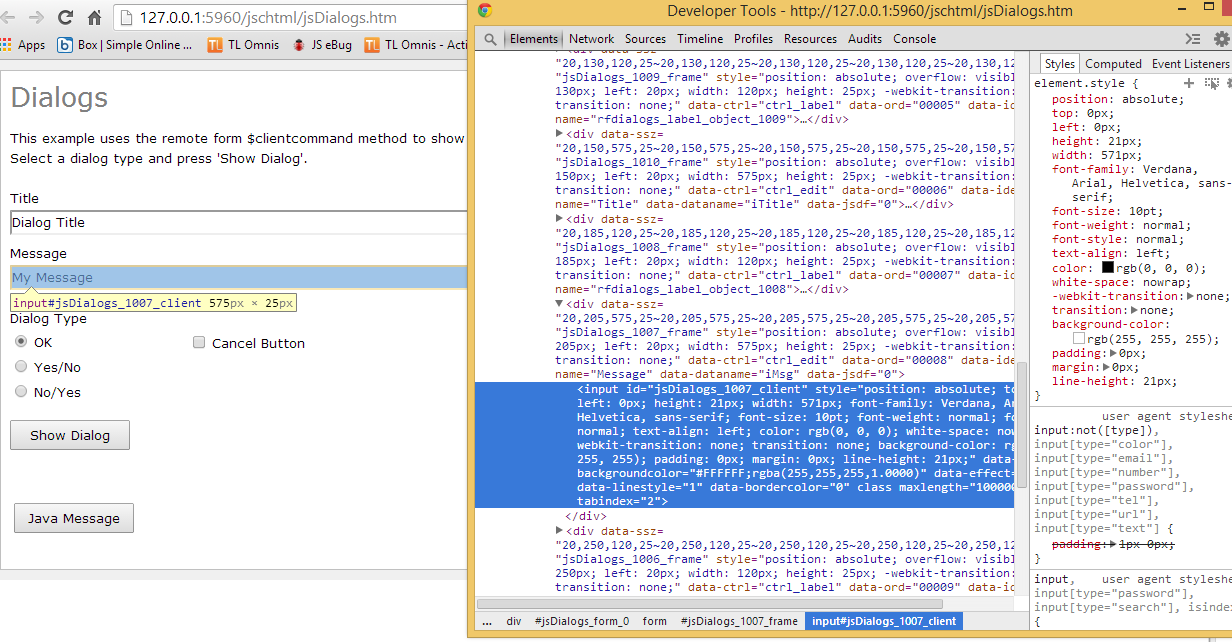The height and width of the screenshot is (642, 1232).
Task: Reload the page using the refresh icon
Action: click(x=64, y=17)
